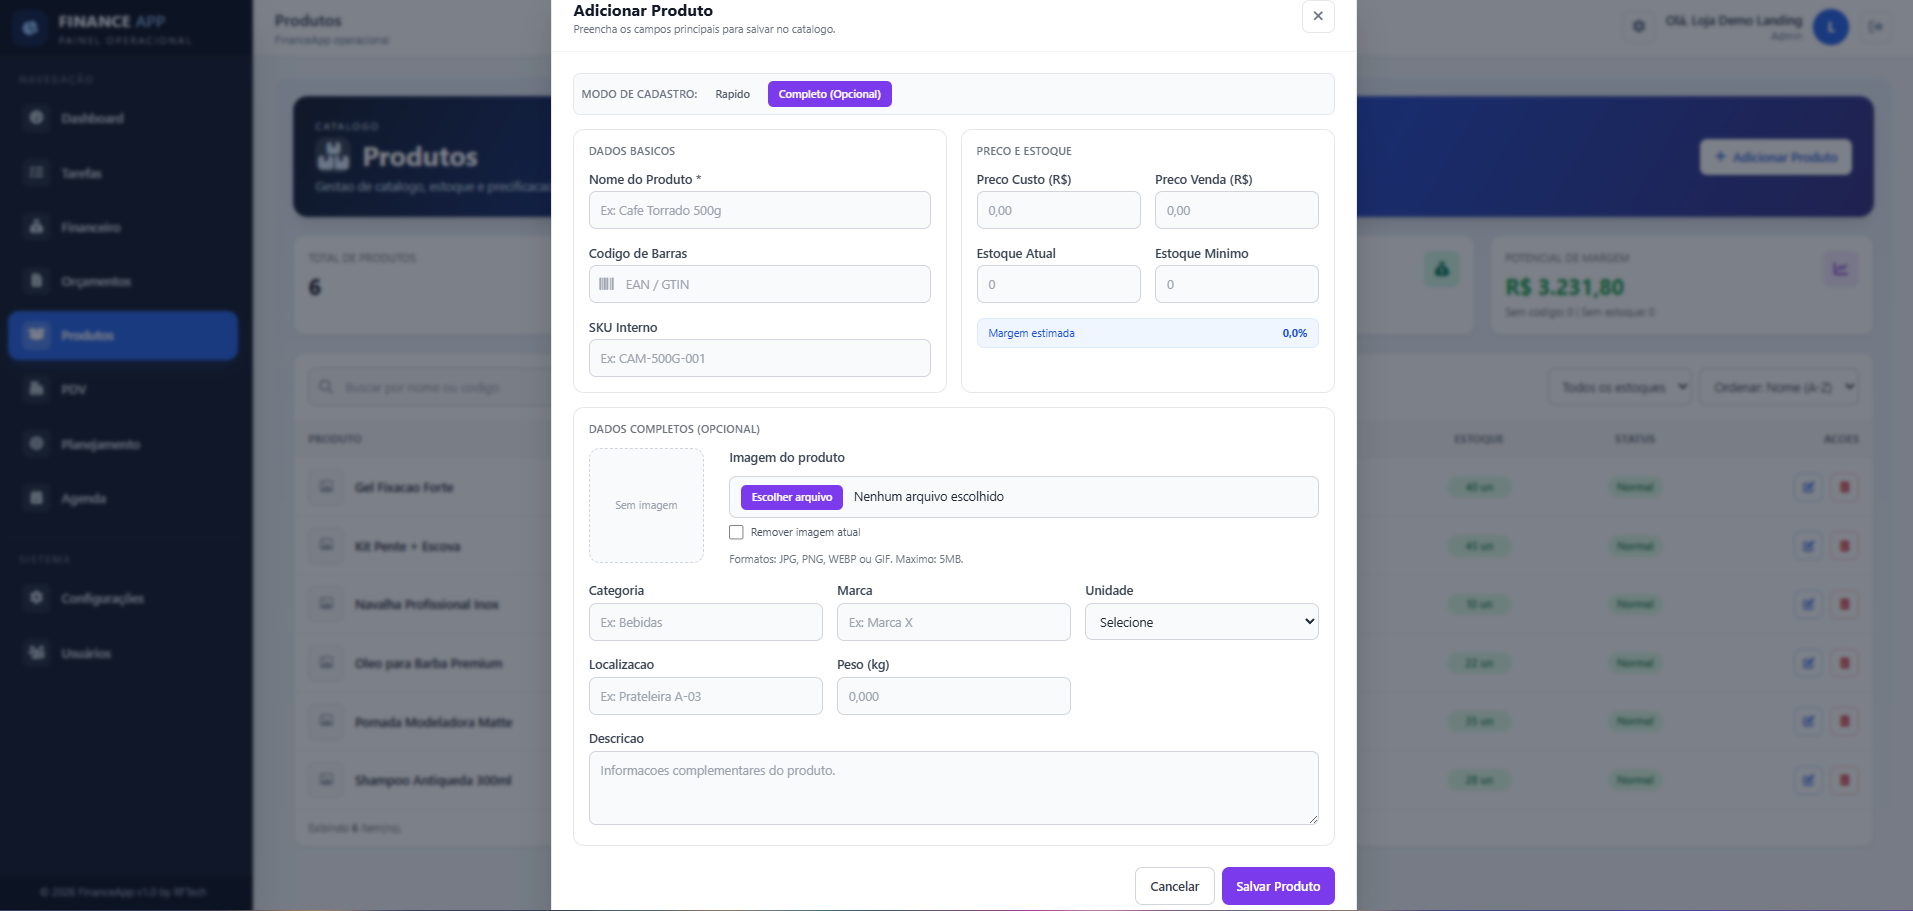
Task: Open Configurações in the sidebar
Action: tap(123, 598)
